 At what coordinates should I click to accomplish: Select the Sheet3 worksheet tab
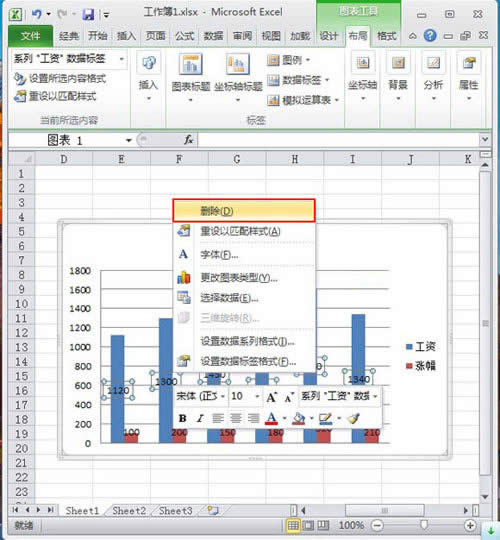(176, 511)
